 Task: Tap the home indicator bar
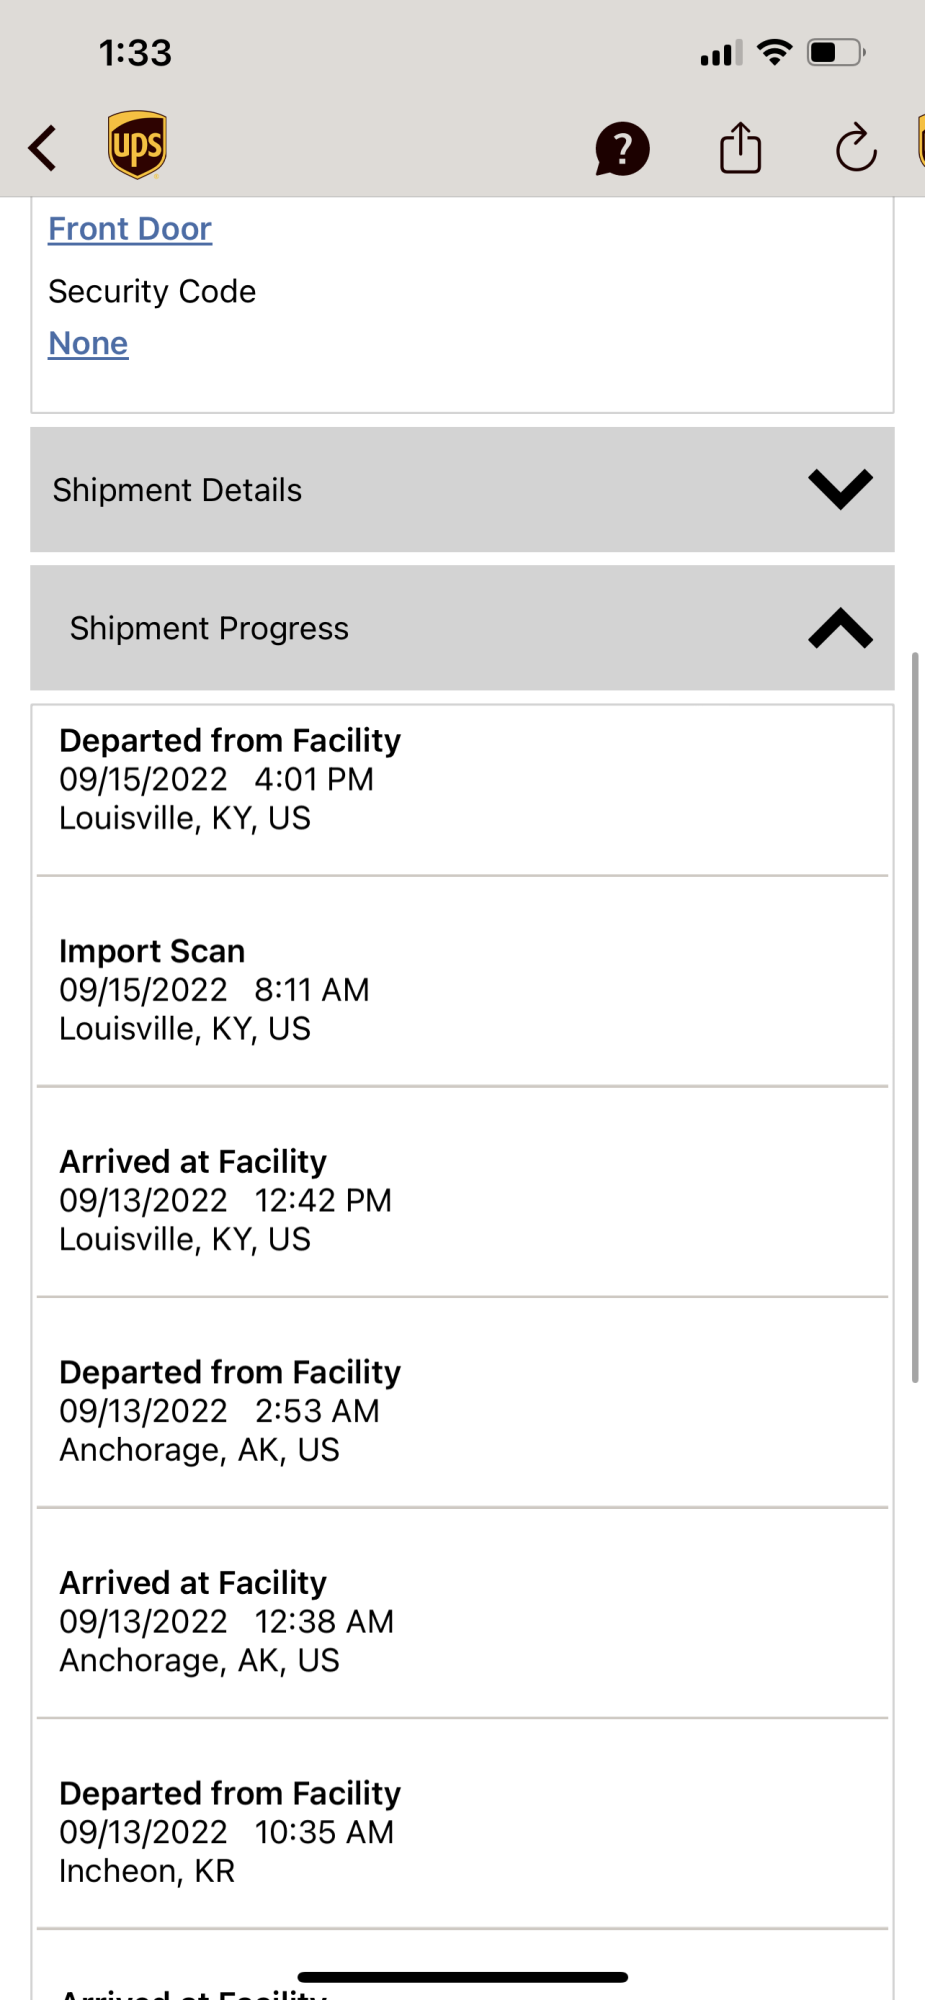pos(462,1976)
